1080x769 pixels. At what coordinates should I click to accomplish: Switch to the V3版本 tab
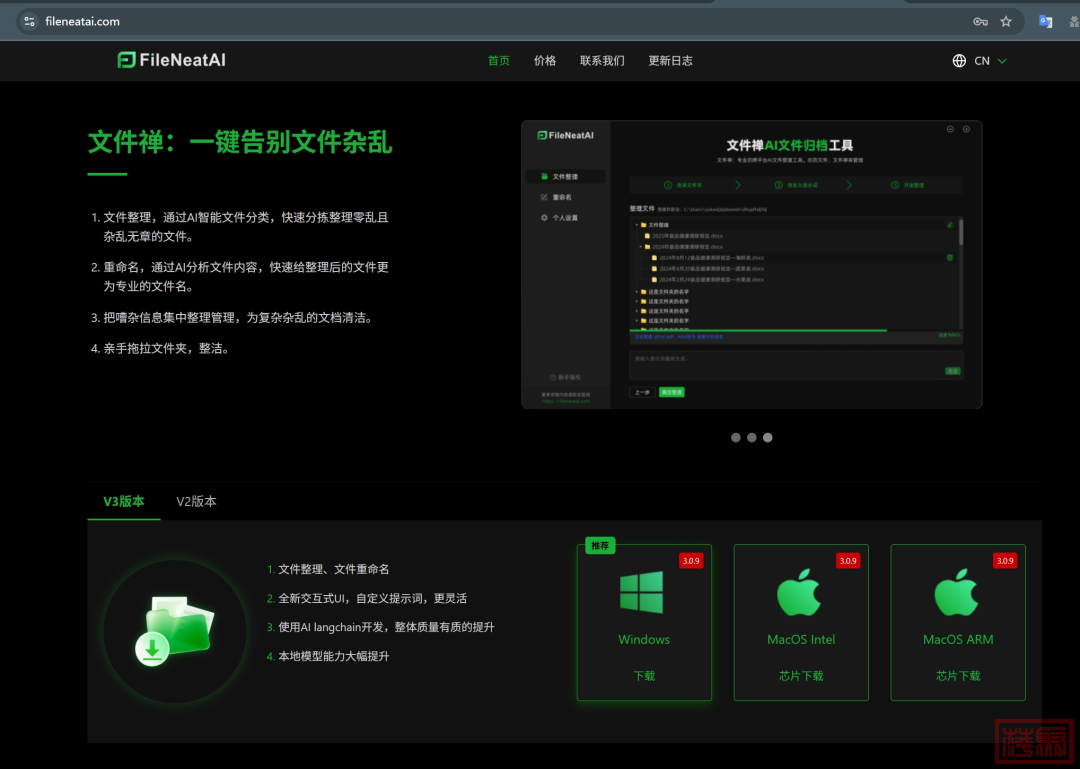click(124, 501)
